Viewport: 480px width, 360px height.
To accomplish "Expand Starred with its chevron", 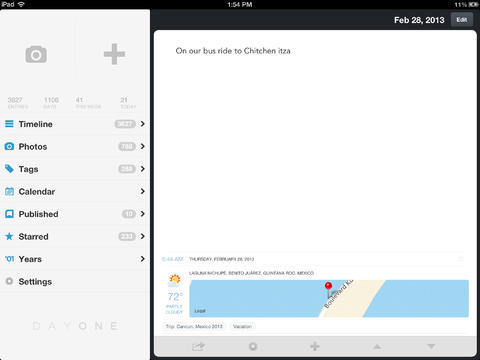I will (143, 236).
